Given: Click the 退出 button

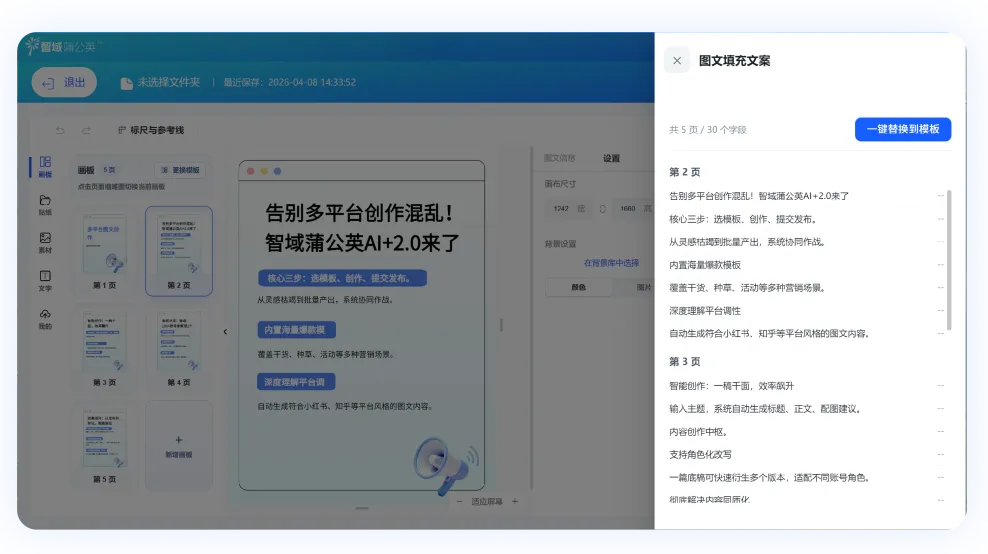Looking at the screenshot, I should click(64, 83).
